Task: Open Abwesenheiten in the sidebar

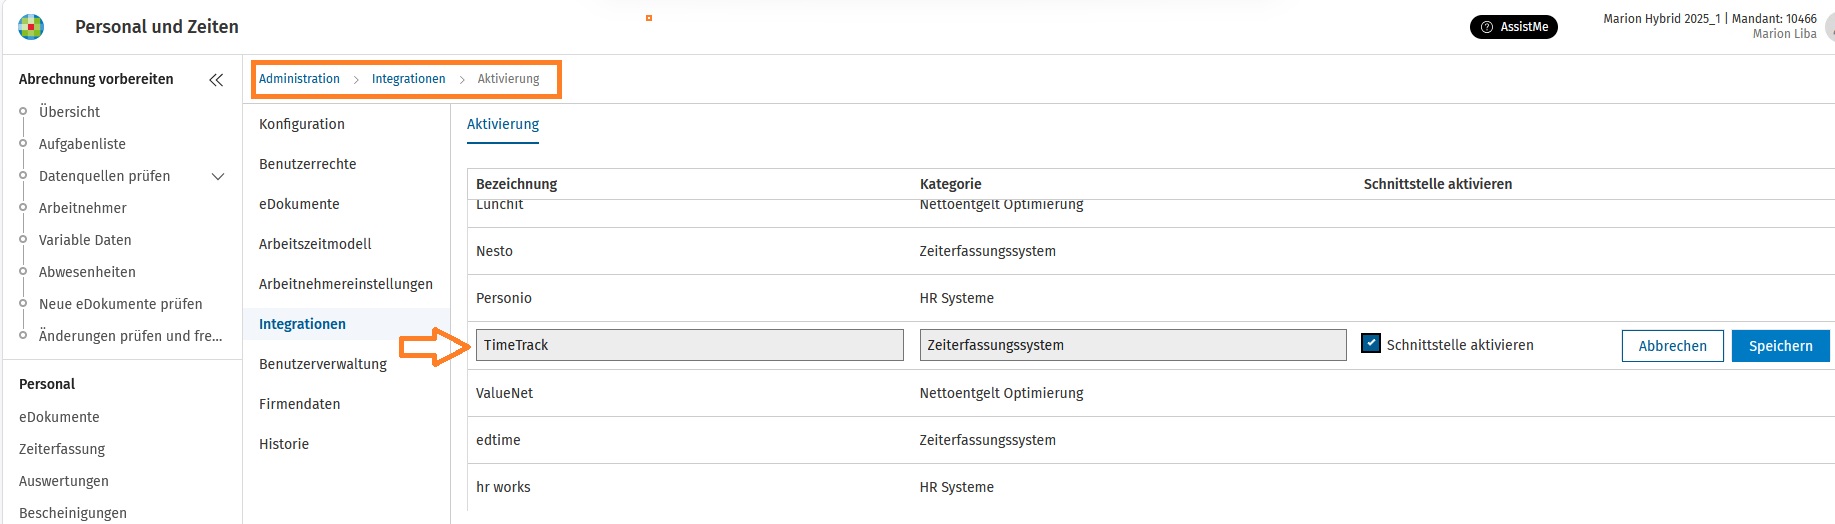Action: pos(87,272)
